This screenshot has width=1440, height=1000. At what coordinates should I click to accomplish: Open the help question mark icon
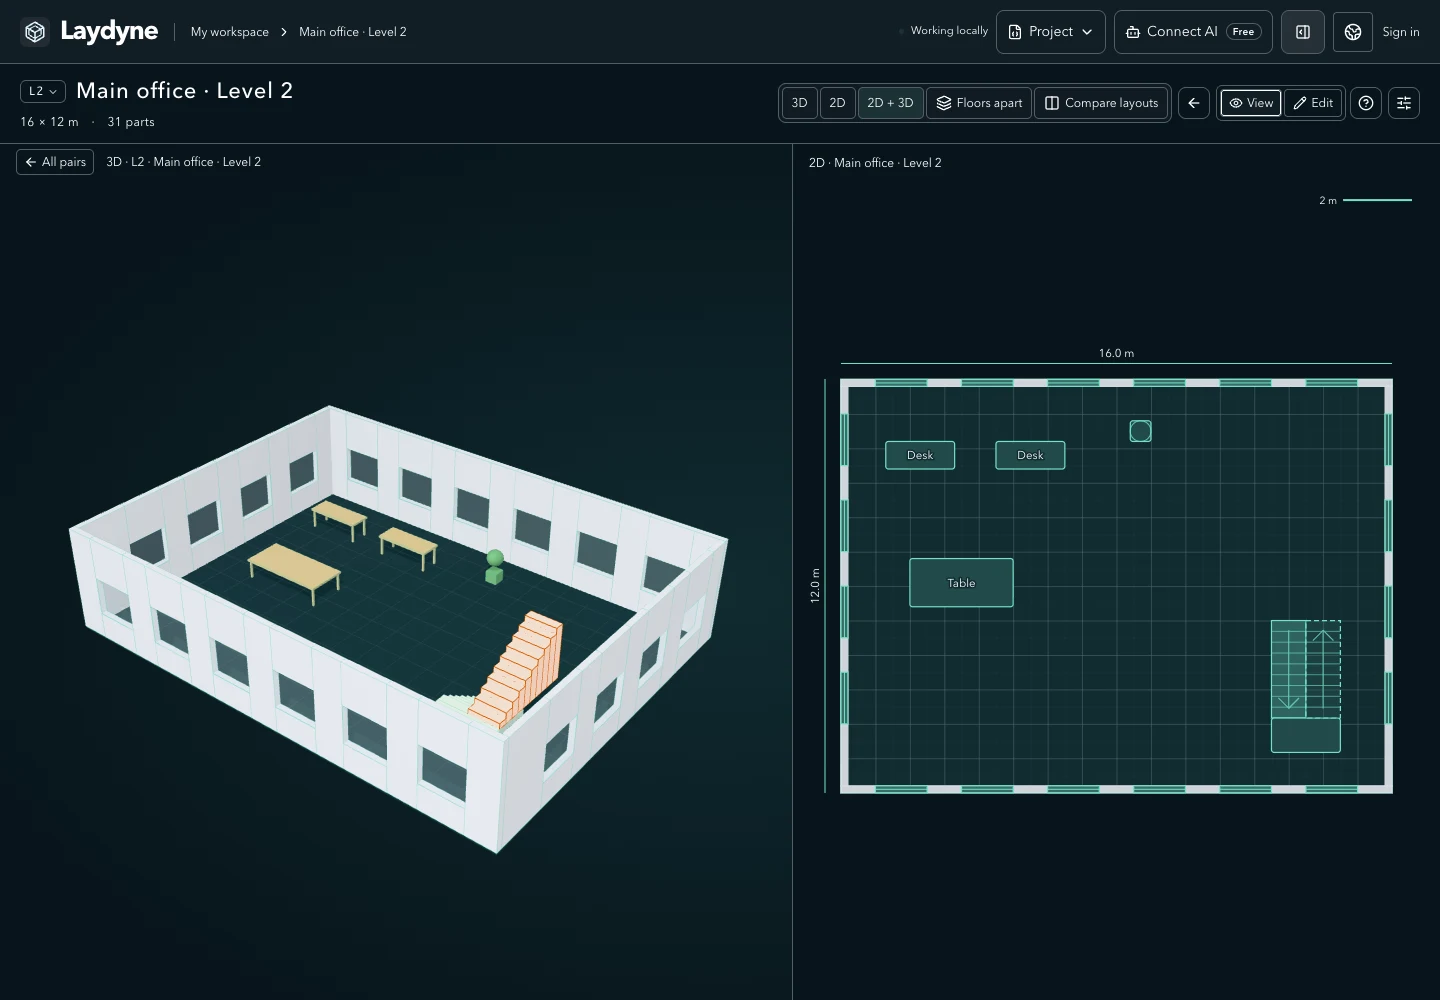pyautogui.click(x=1366, y=103)
